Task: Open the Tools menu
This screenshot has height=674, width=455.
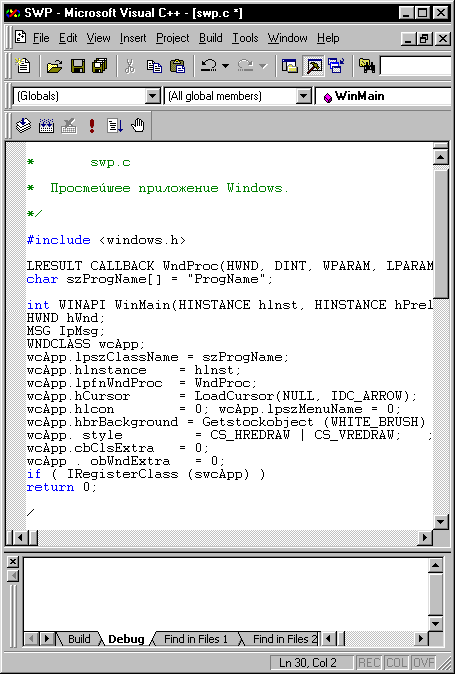Action: [245, 38]
